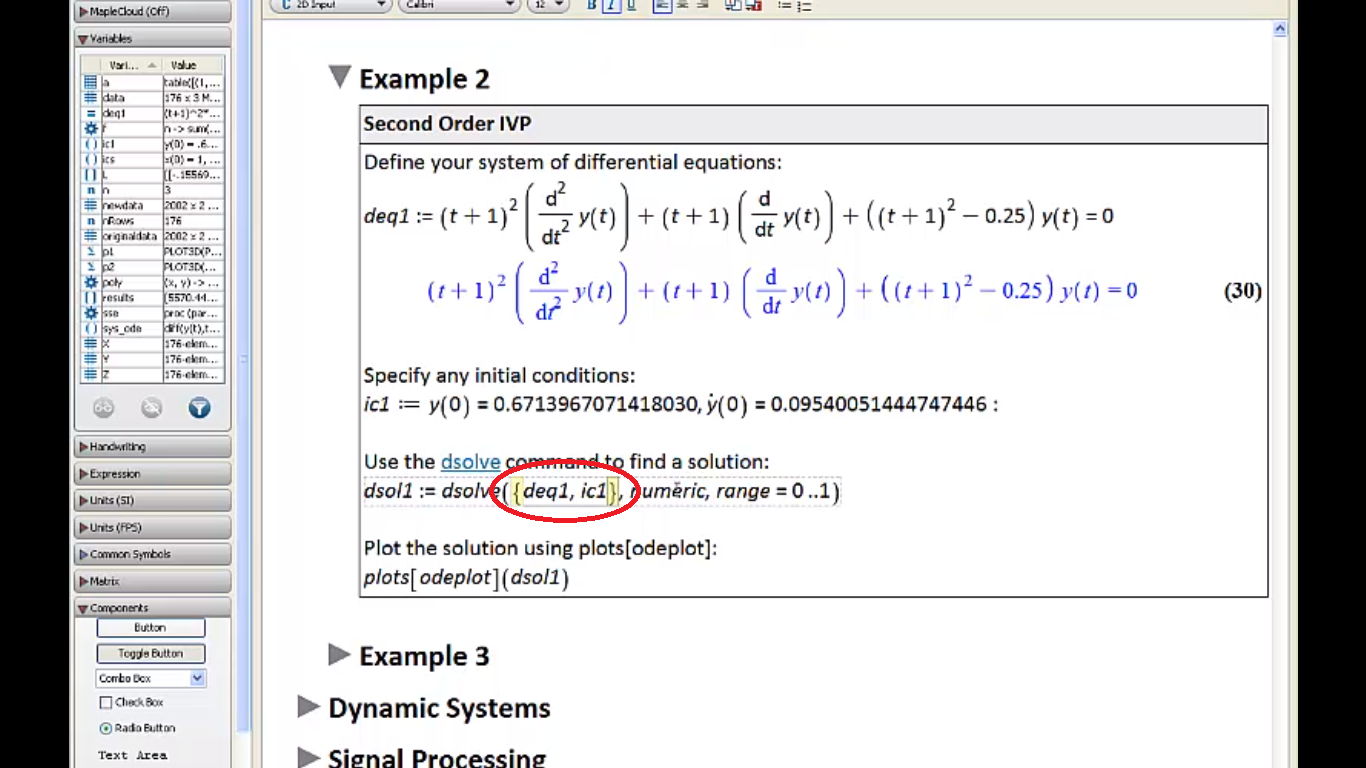
Task: Click matrix icon beside originaldata
Action: coord(91,236)
